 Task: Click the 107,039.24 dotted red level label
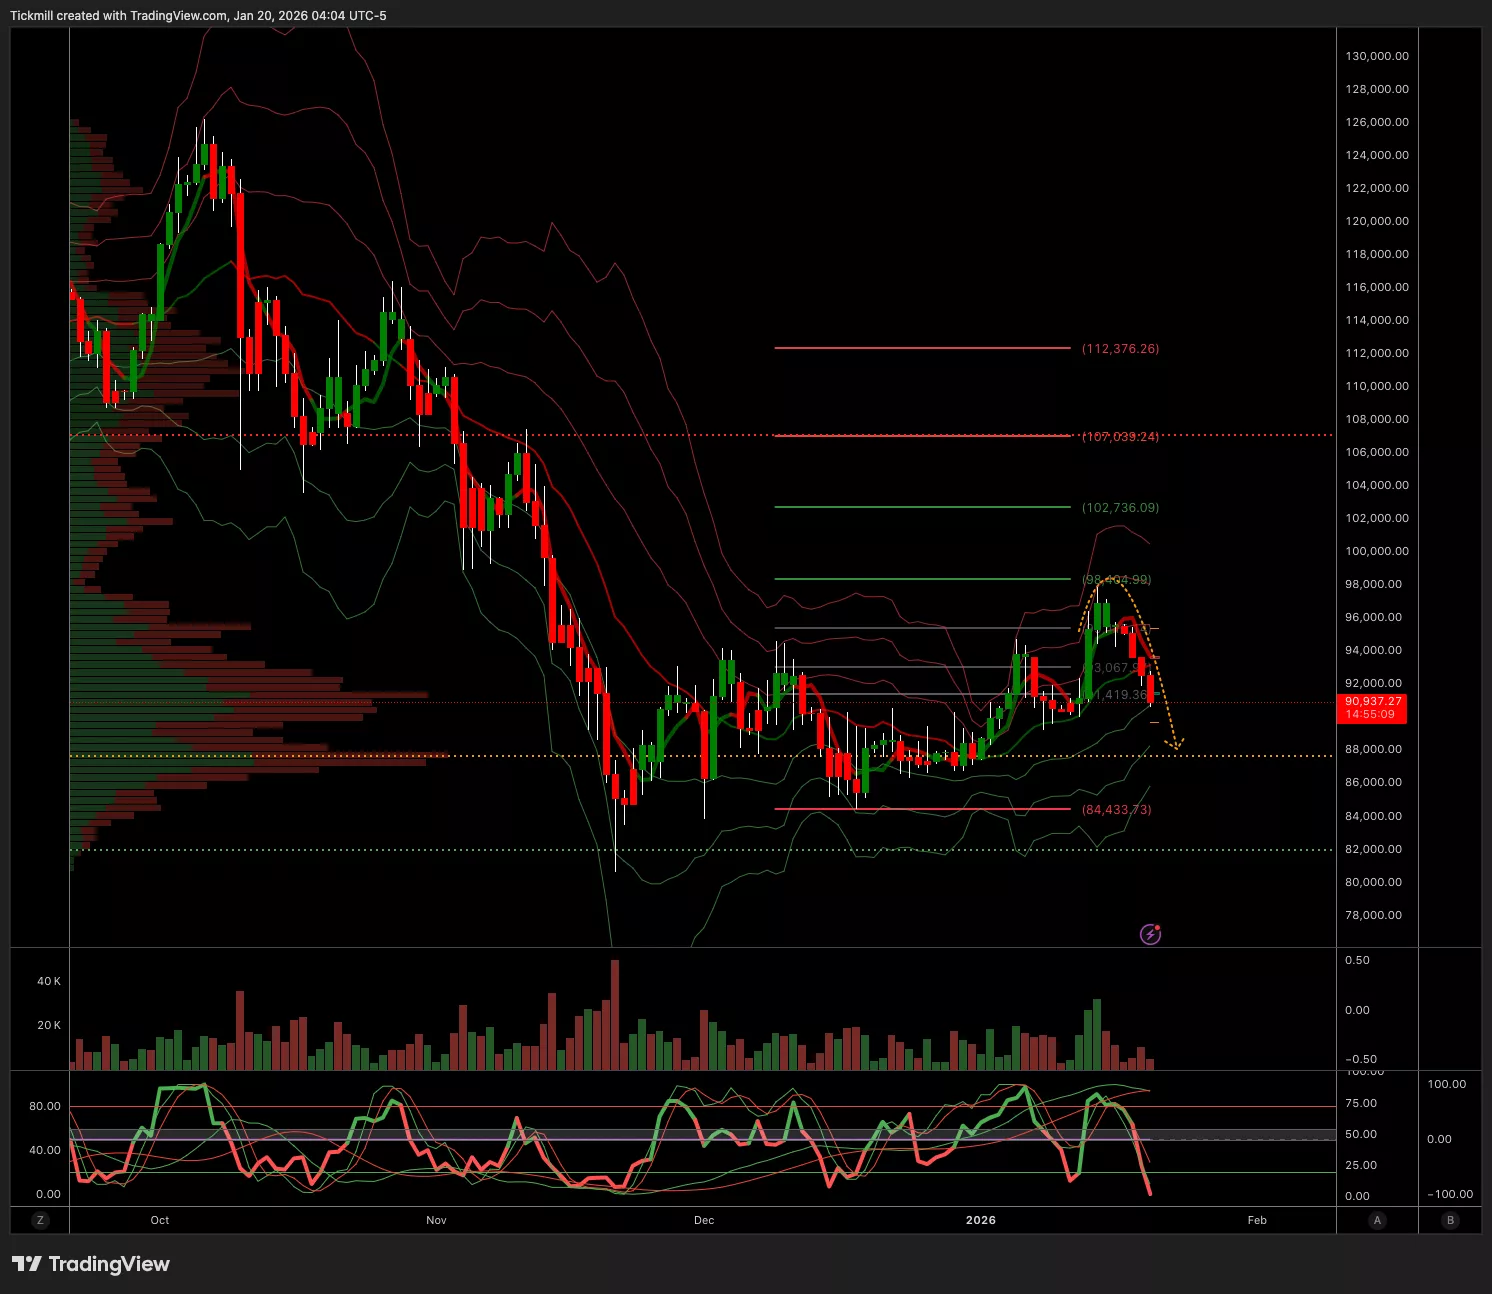point(1120,437)
